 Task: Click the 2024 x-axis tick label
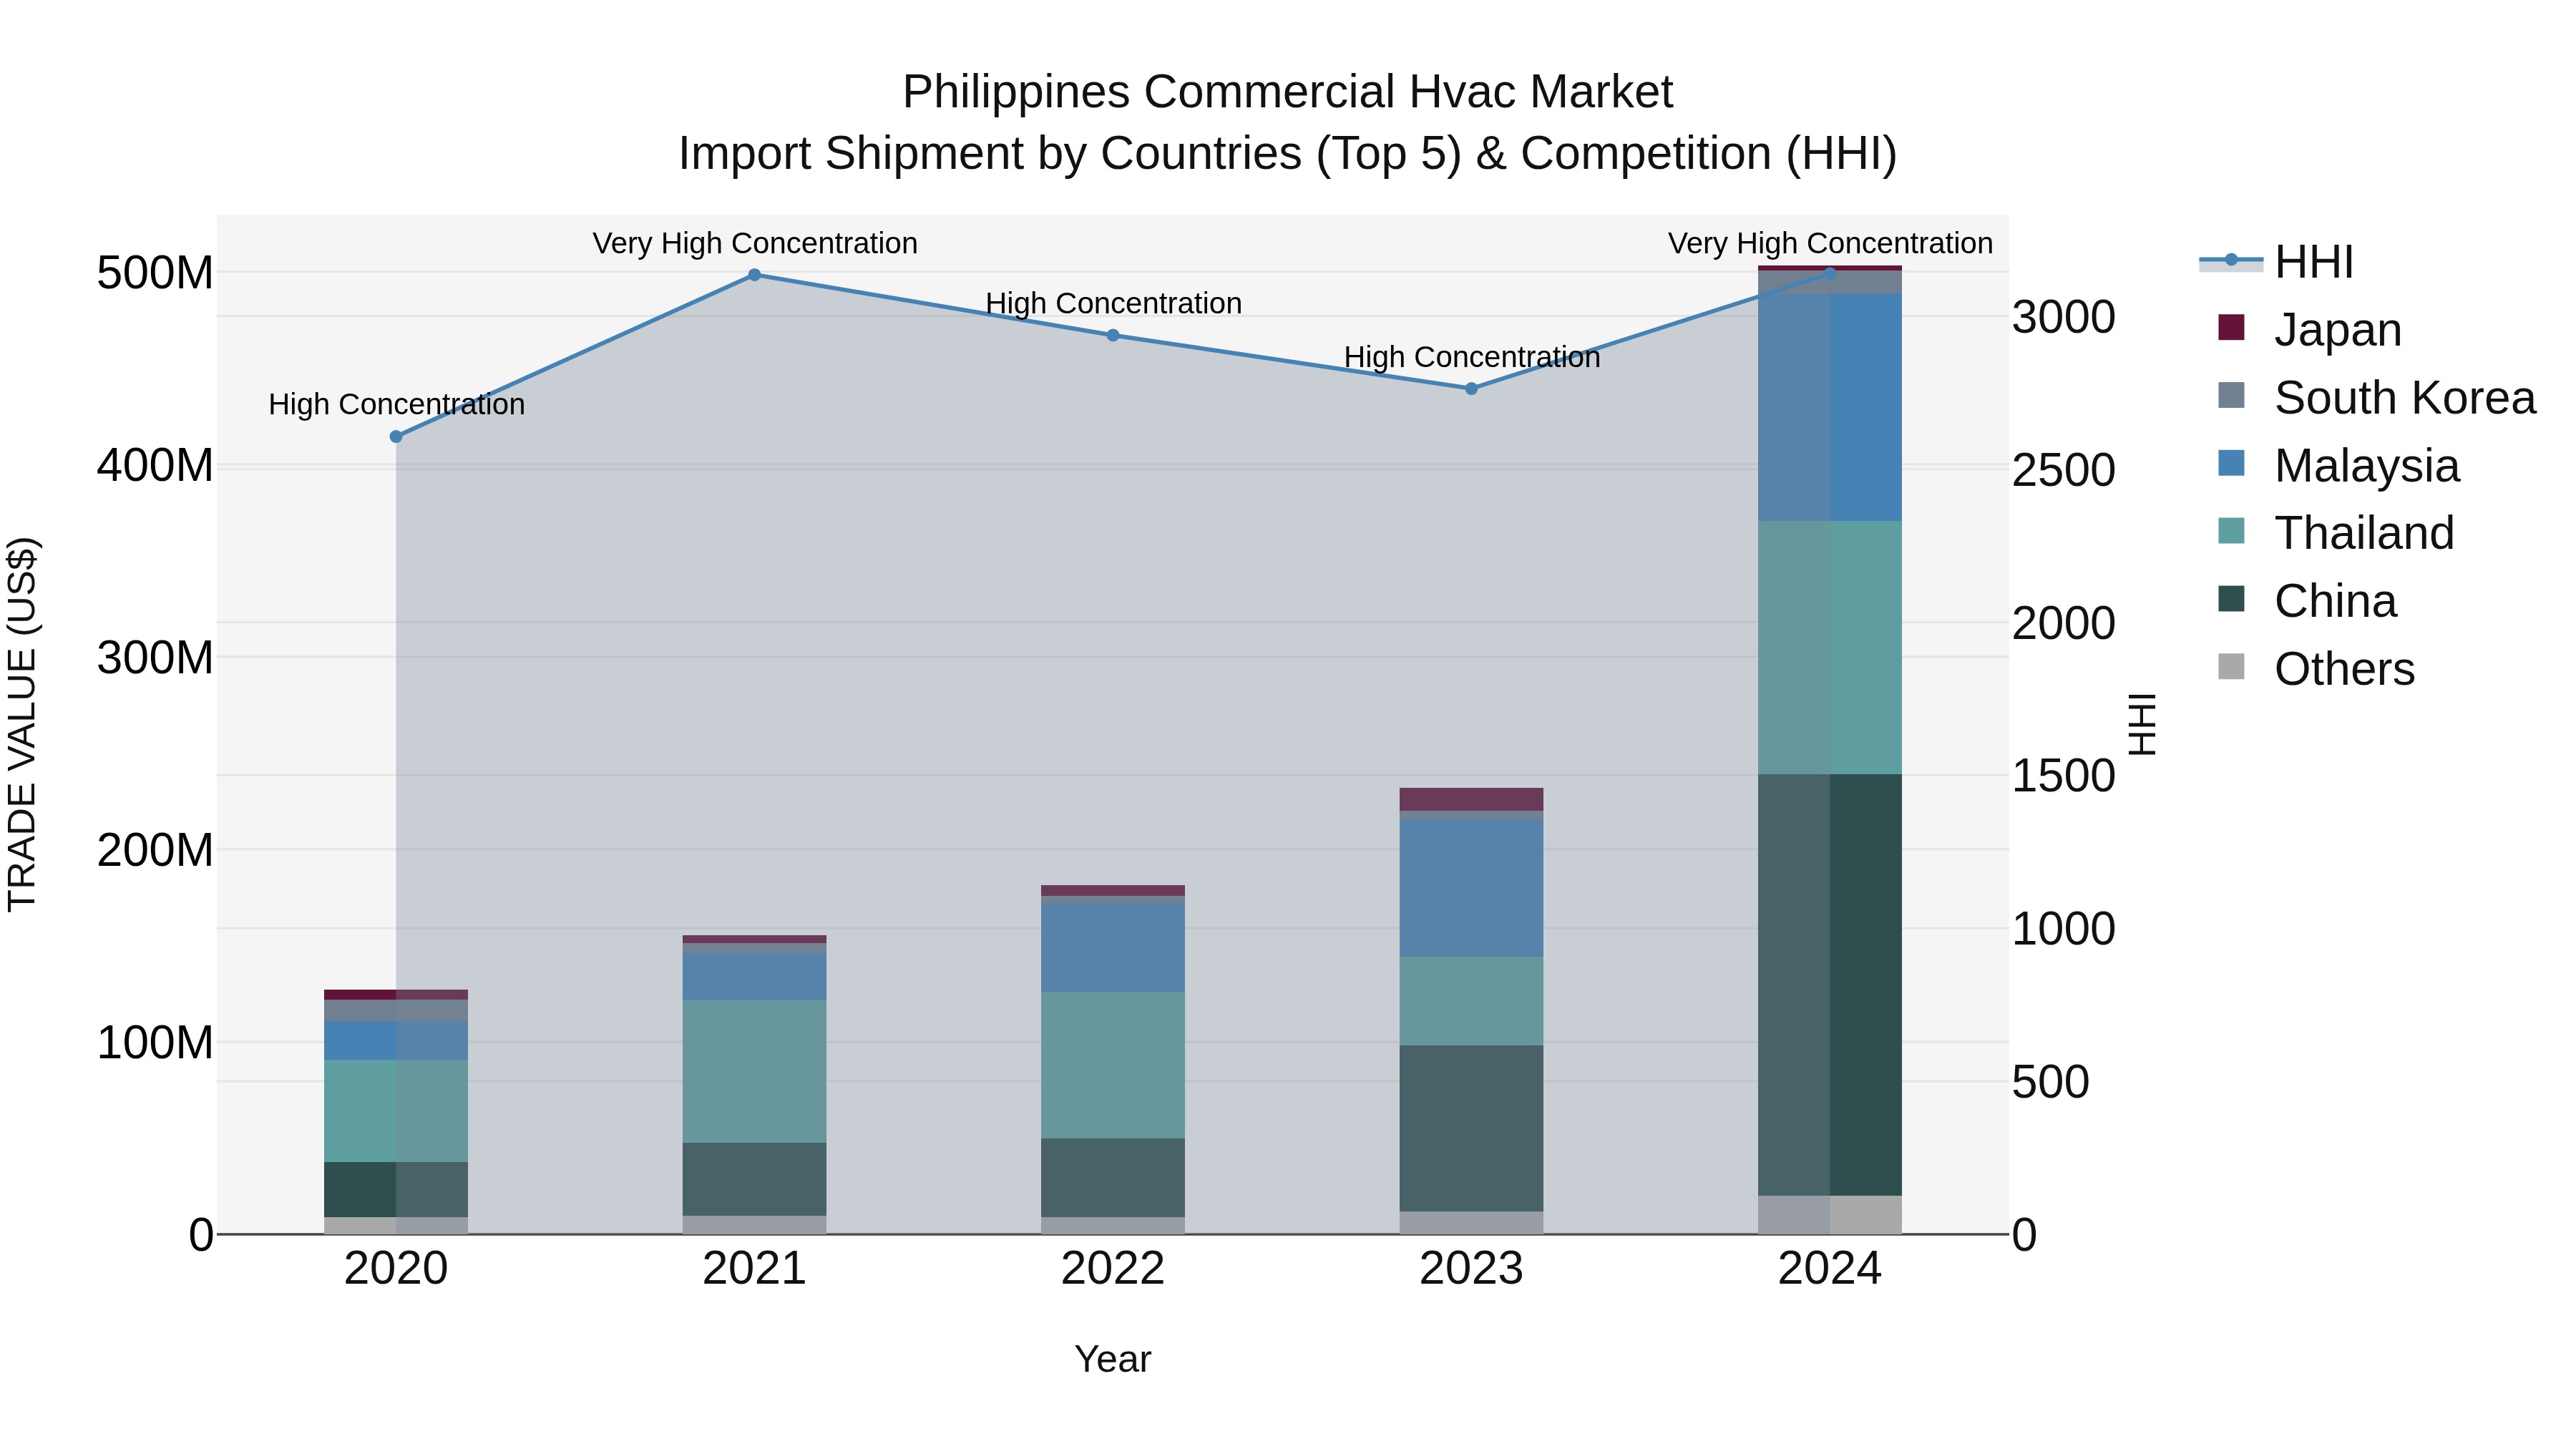[1830, 1269]
